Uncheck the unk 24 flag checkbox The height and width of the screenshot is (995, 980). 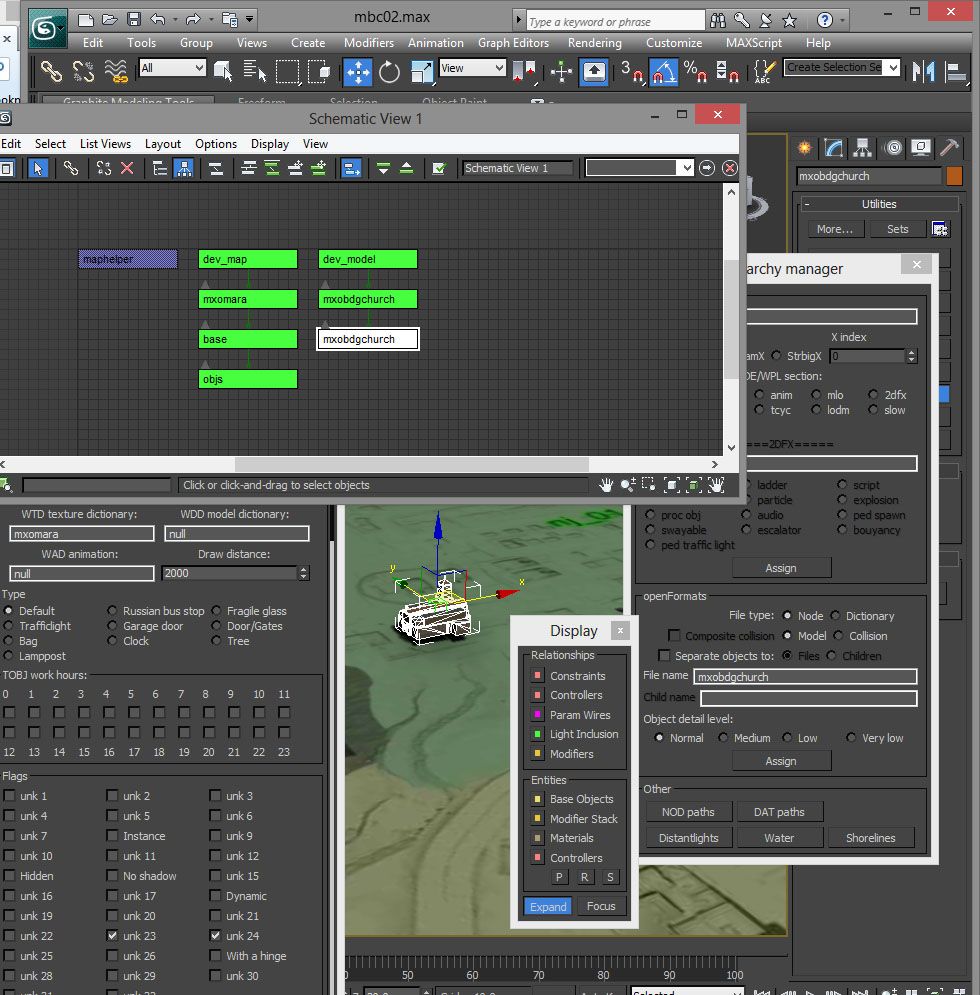tap(216, 935)
